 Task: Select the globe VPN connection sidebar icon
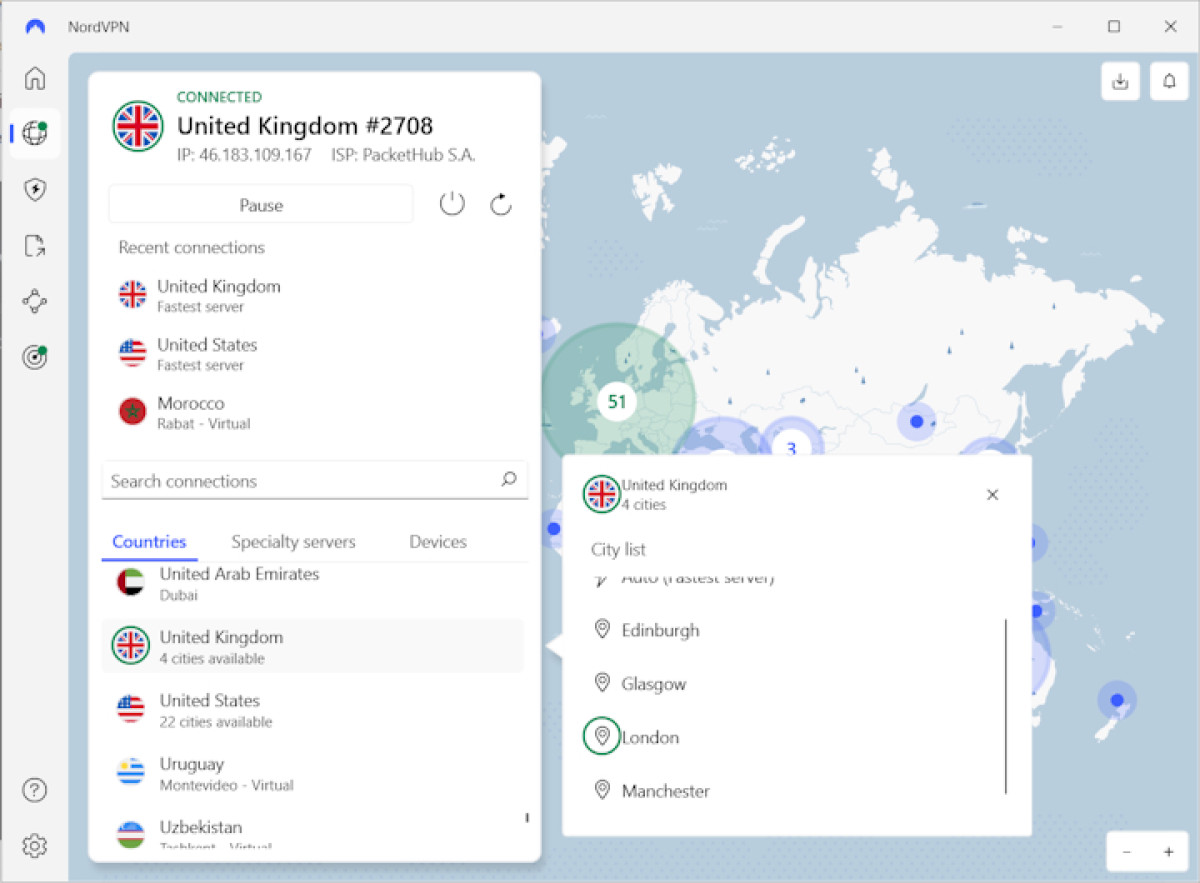(35, 133)
